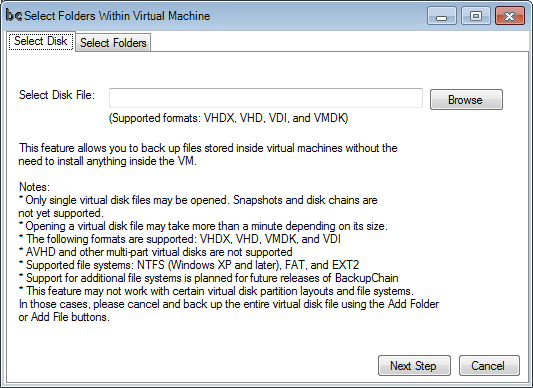Minimize the Select Folders dialog window
533x388 pixels.
[442, 16]
